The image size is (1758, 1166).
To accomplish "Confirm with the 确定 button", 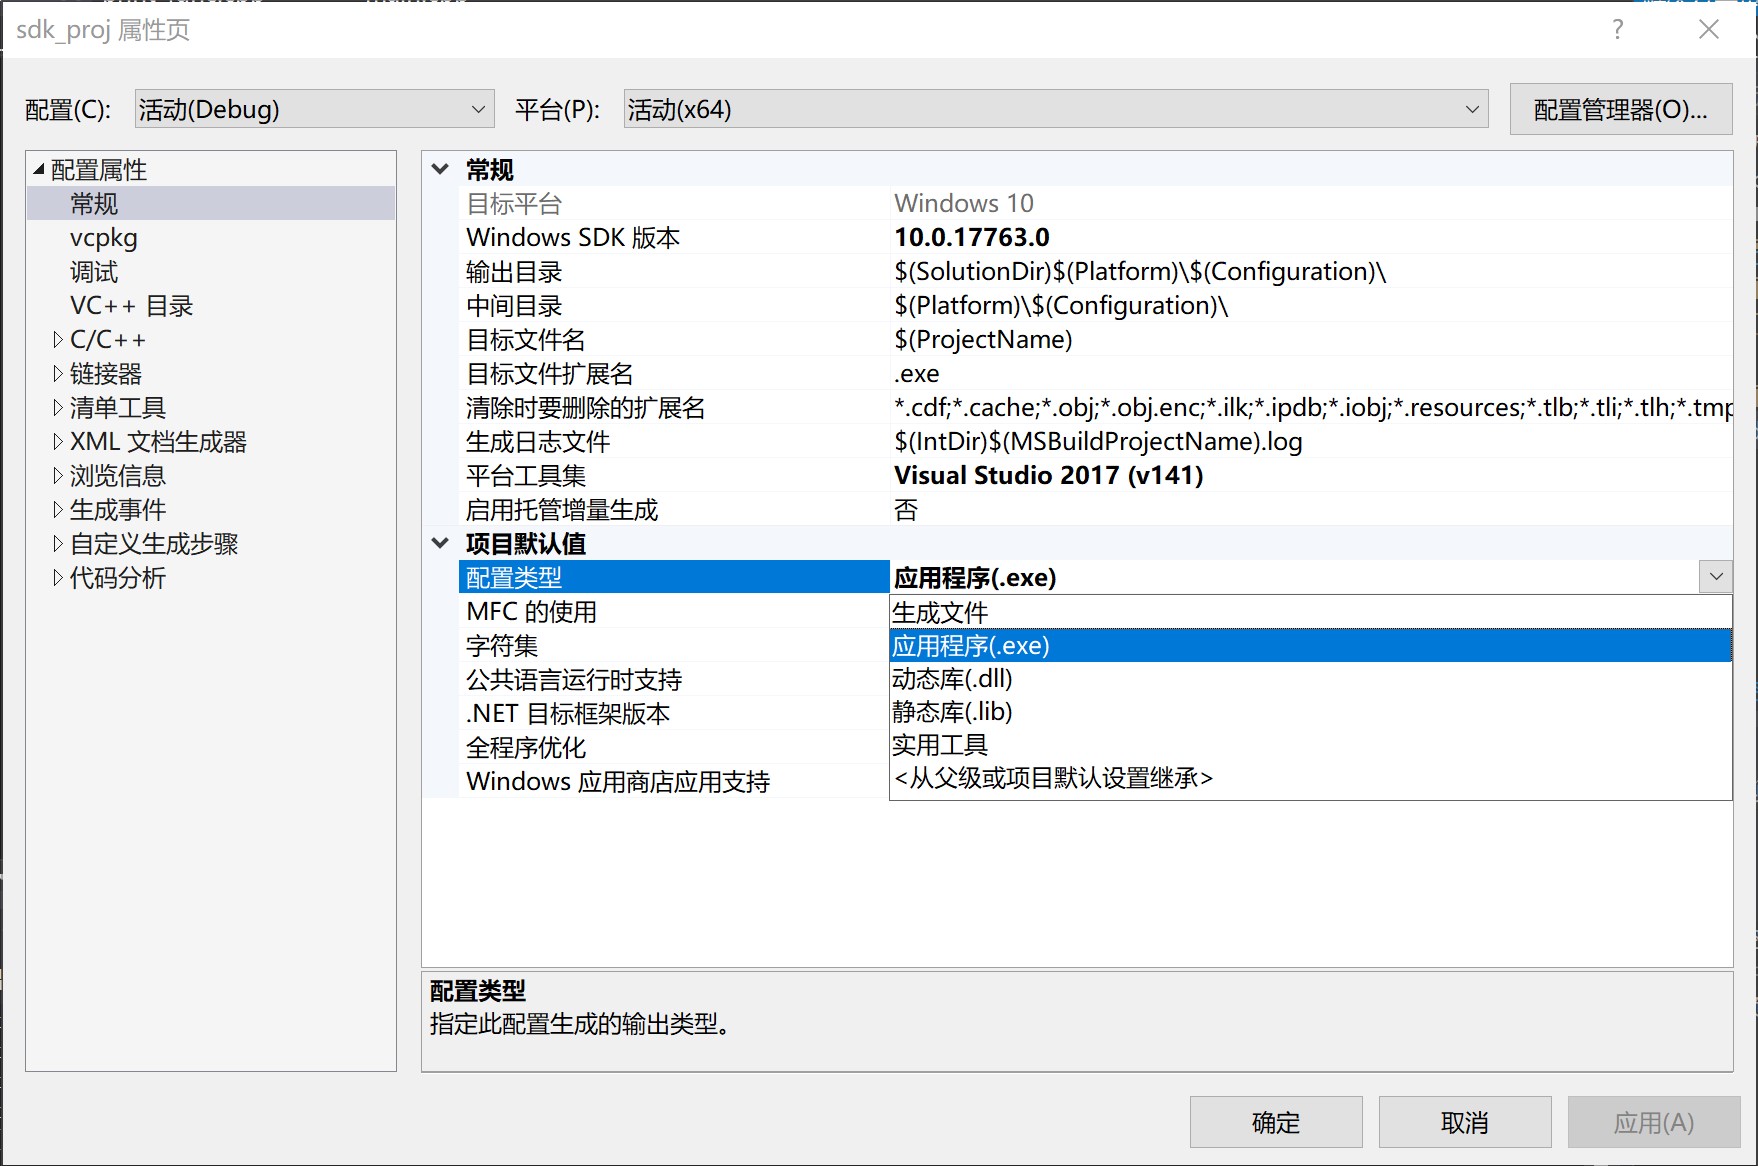I will point(1276,1122).
